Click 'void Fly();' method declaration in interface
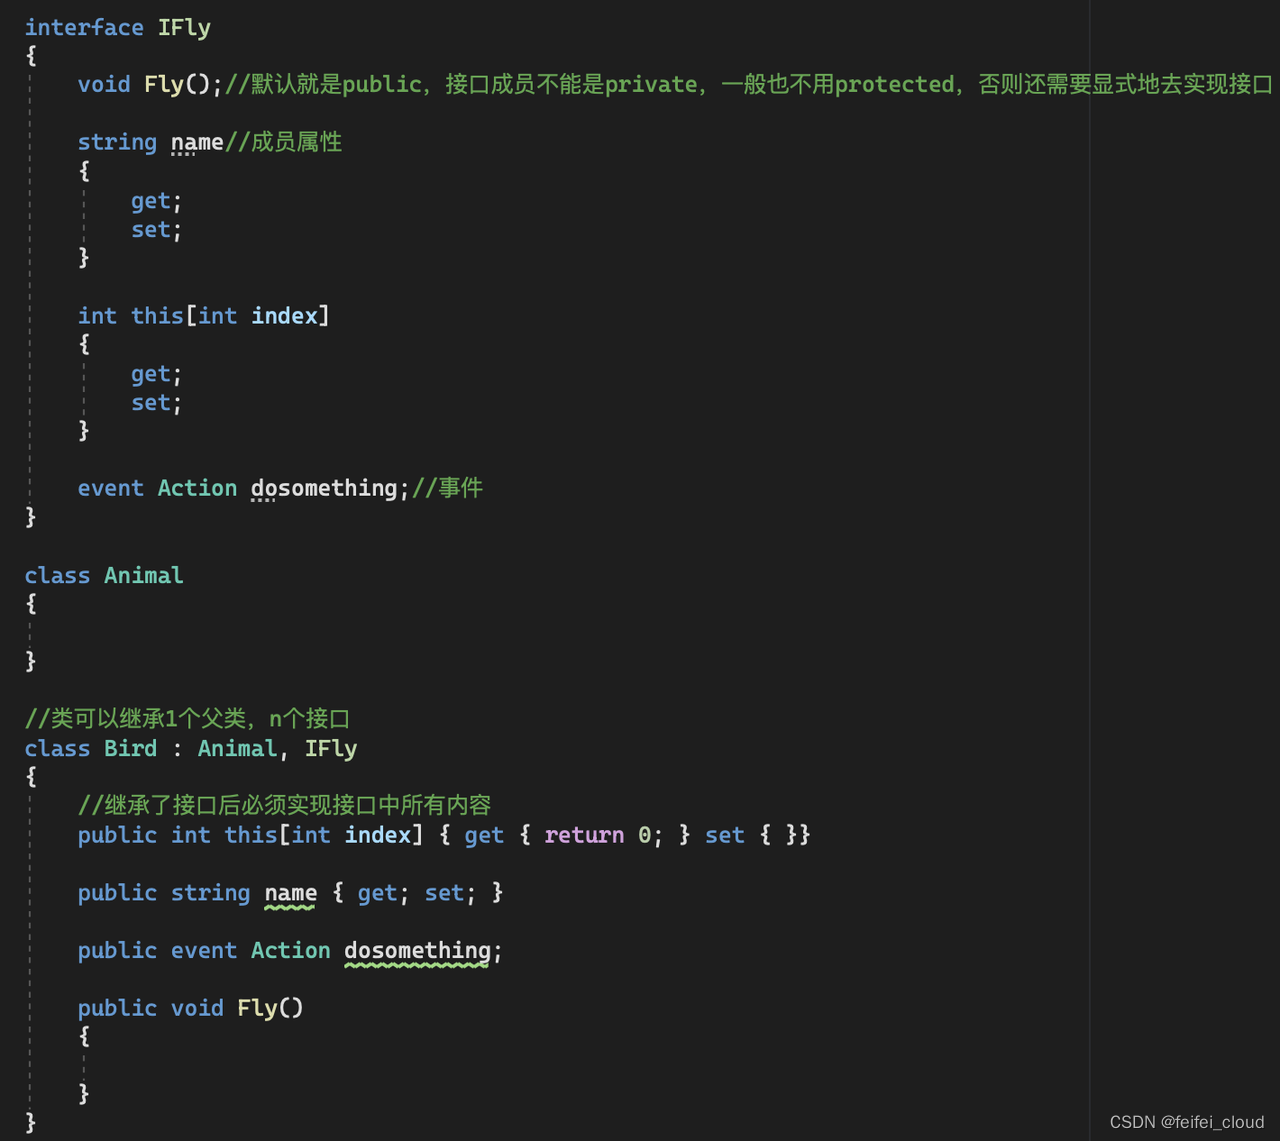Screen dimensions: 1280x1141 click(150, 85)
